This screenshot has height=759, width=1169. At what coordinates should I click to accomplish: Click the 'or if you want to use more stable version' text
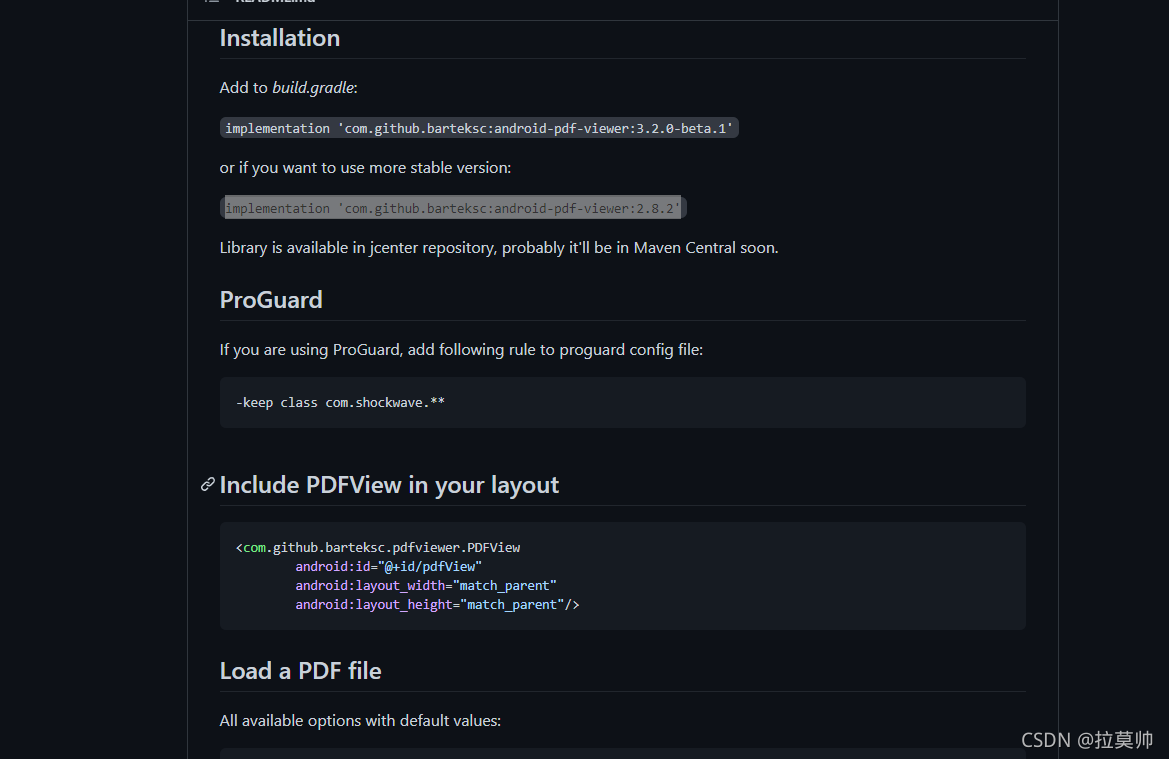point(365,168)
